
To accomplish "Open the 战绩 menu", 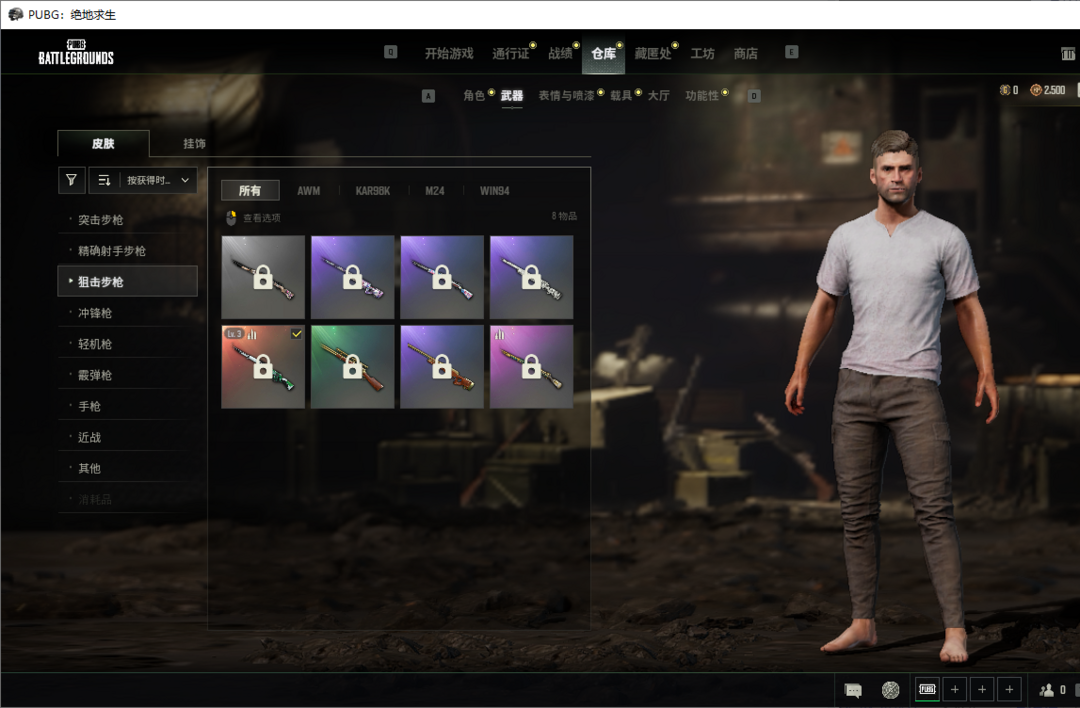I will pyautogui.click(x=561, y=53).
